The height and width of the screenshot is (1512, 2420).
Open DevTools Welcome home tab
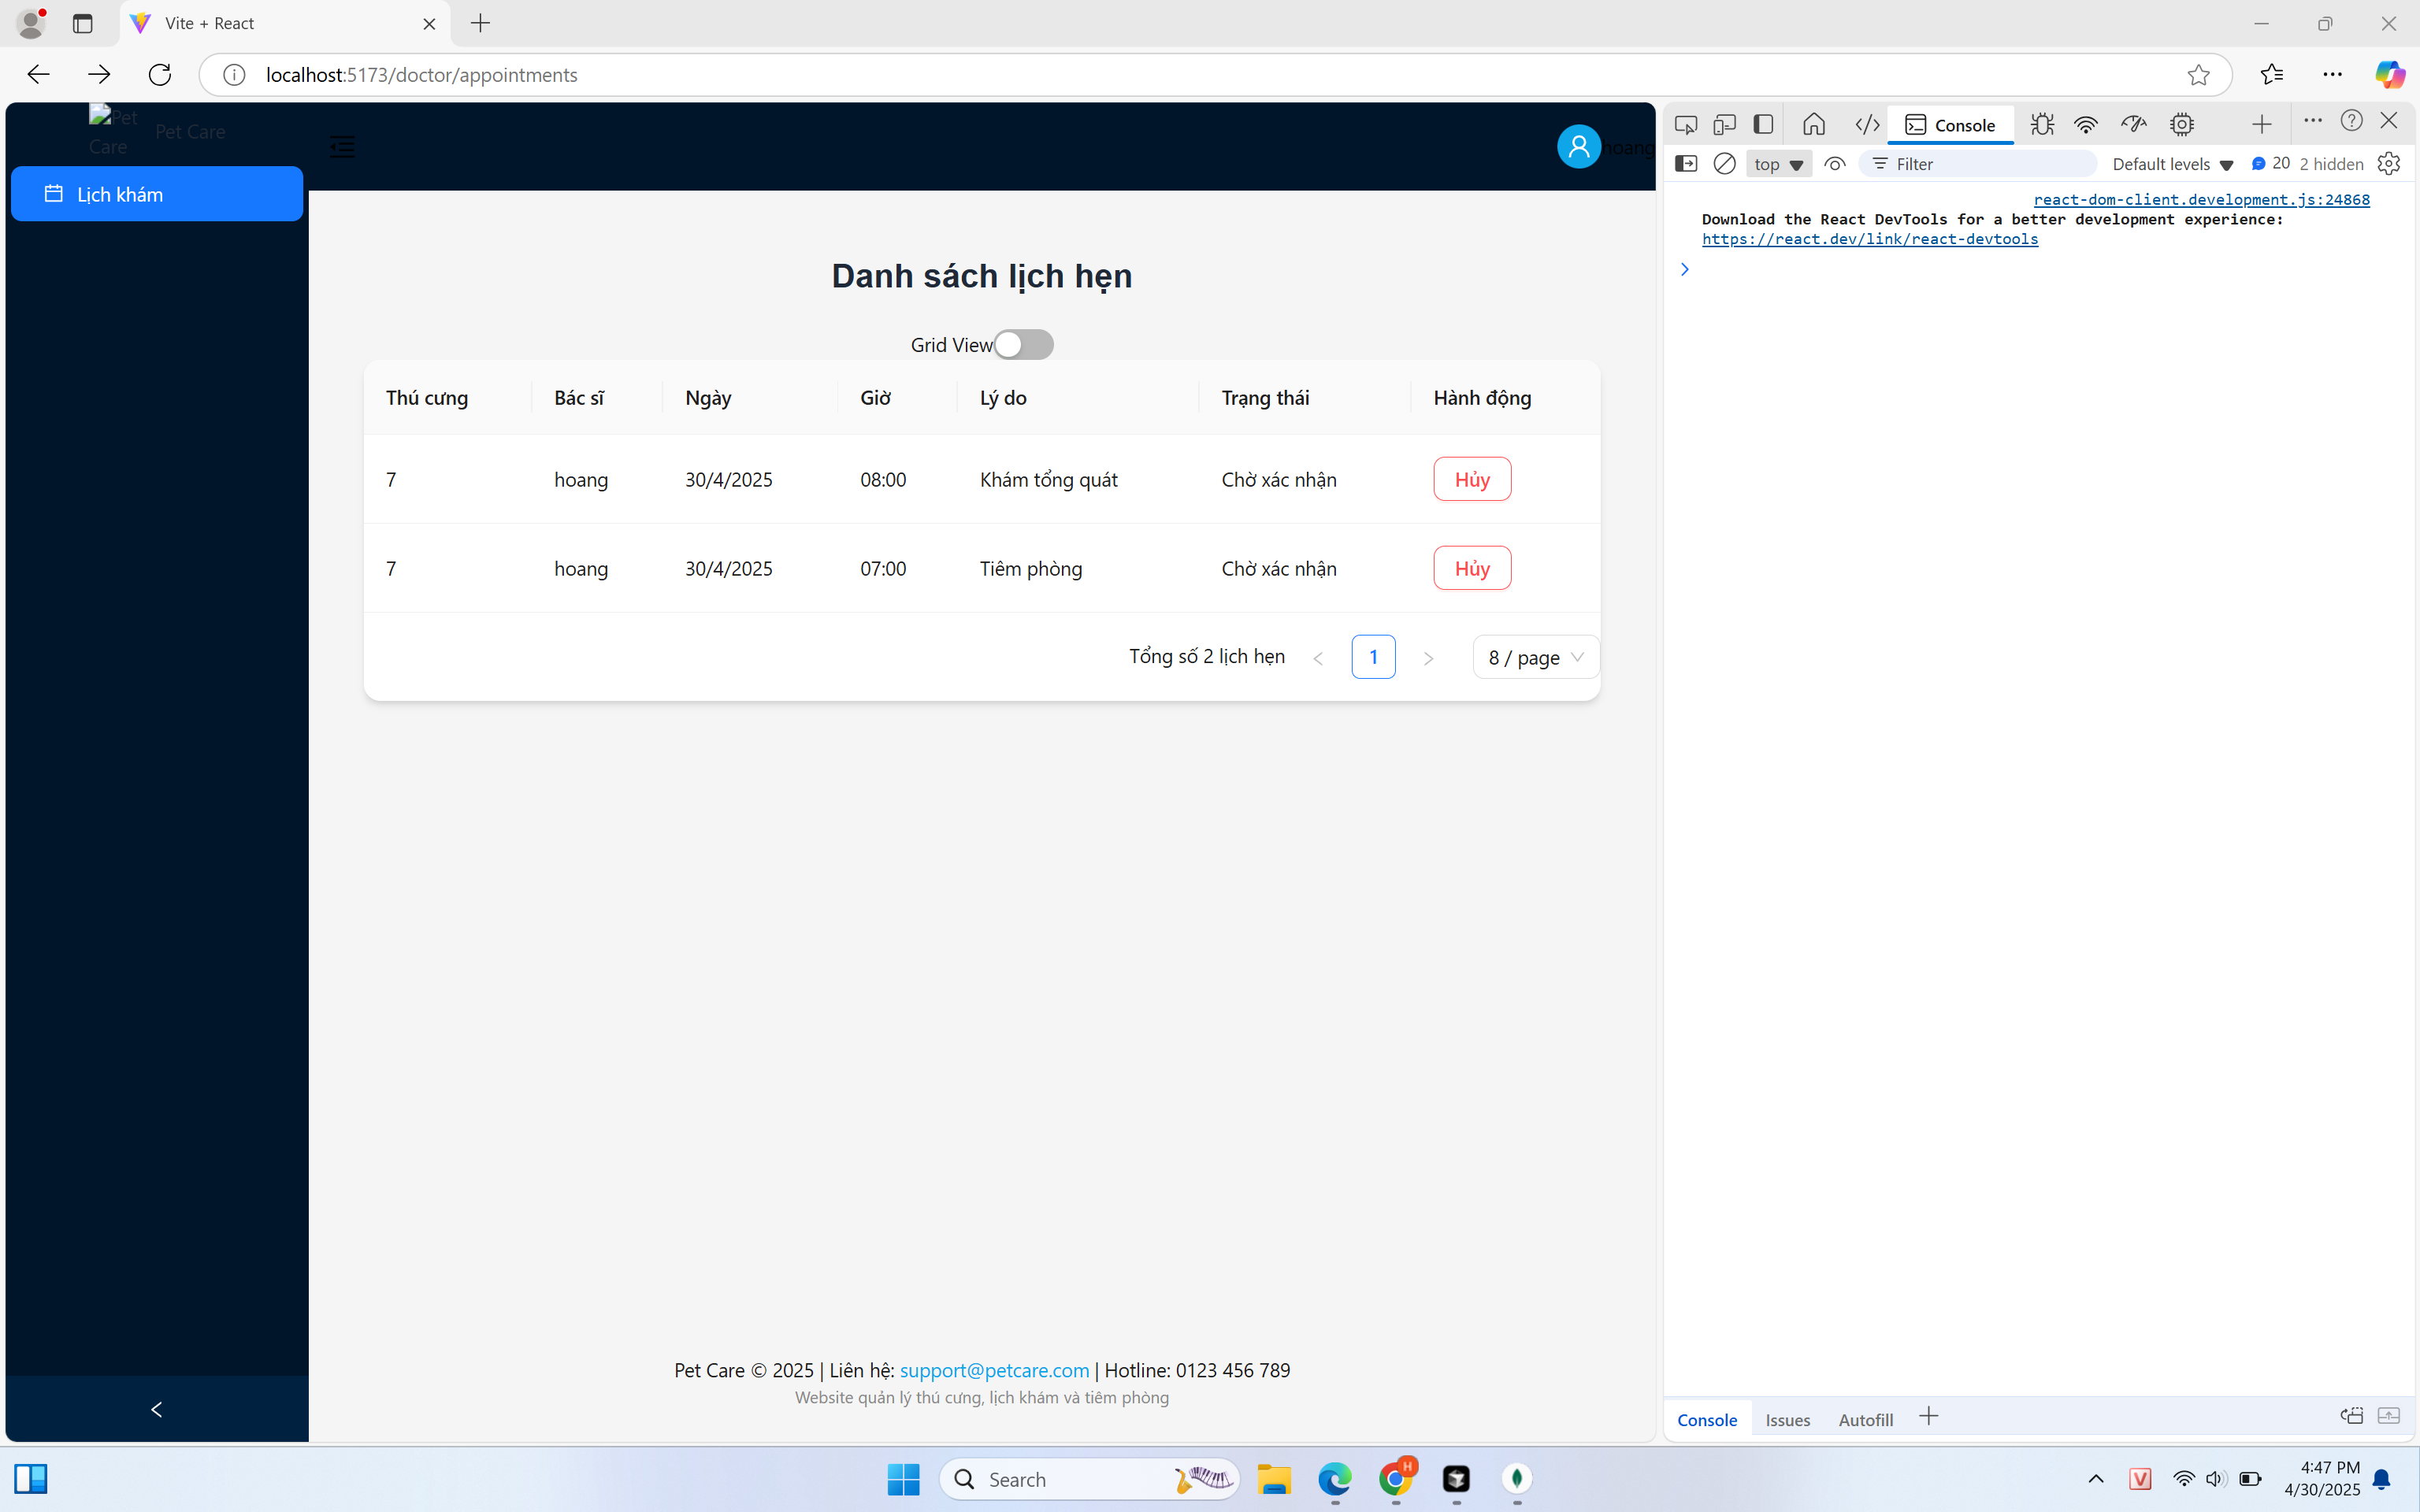(x=1814, y=124)
